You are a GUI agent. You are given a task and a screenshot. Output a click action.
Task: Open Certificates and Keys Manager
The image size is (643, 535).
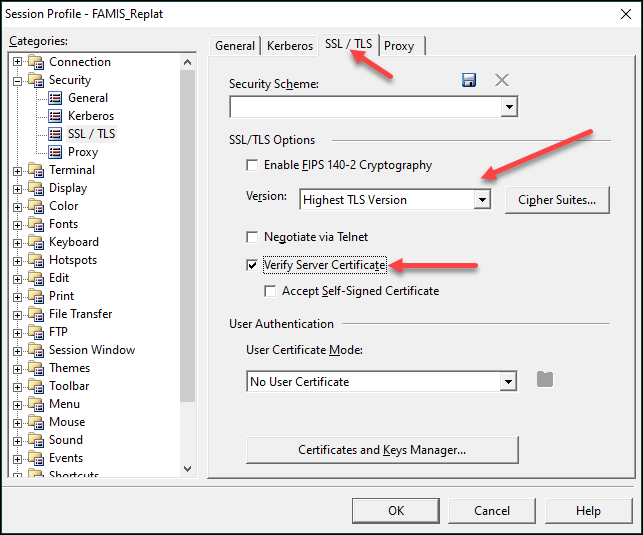point(382,450)
